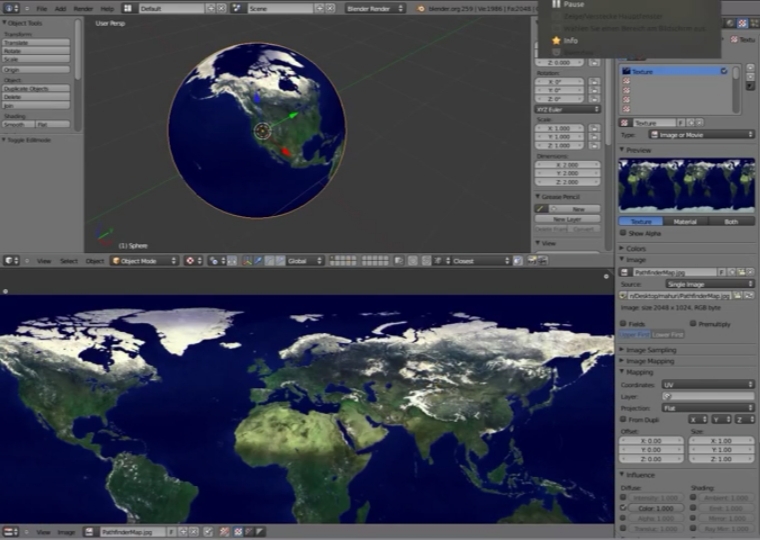
Task: Click the Offset X: 0.00 field
Action: (x=651, y=441)
